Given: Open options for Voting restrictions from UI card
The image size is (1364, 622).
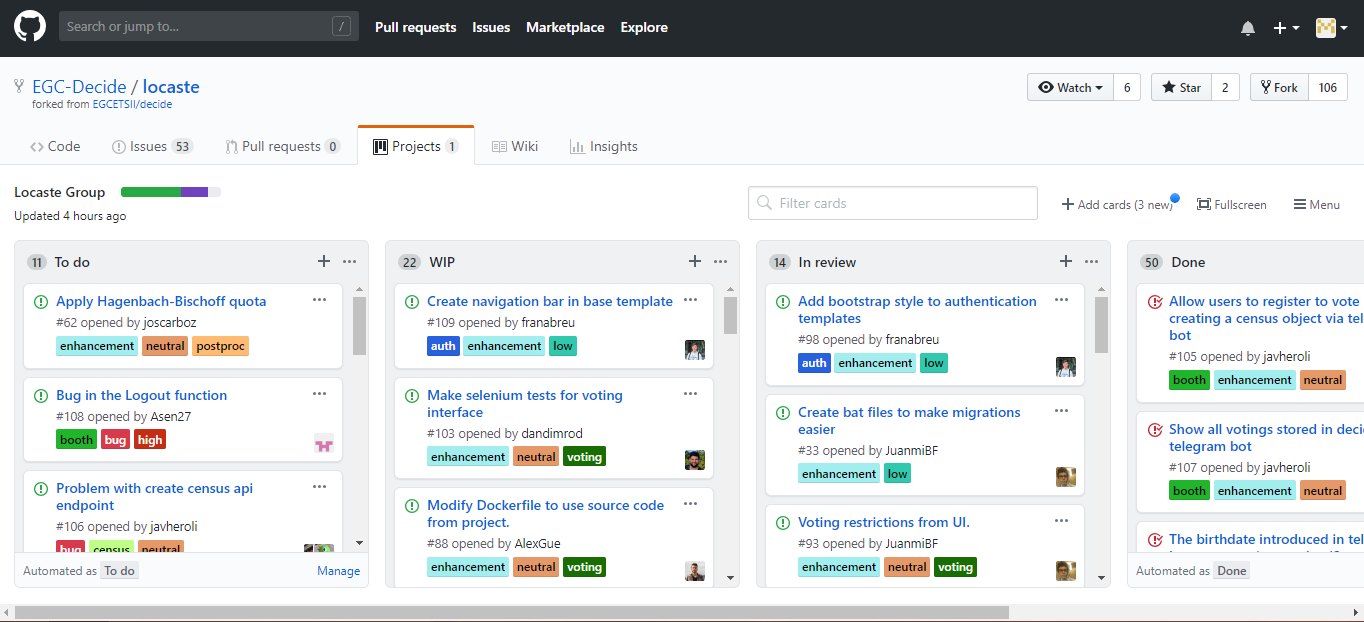Looking at the screenshot, I should pyautogui.click(x=1061, y=520).
